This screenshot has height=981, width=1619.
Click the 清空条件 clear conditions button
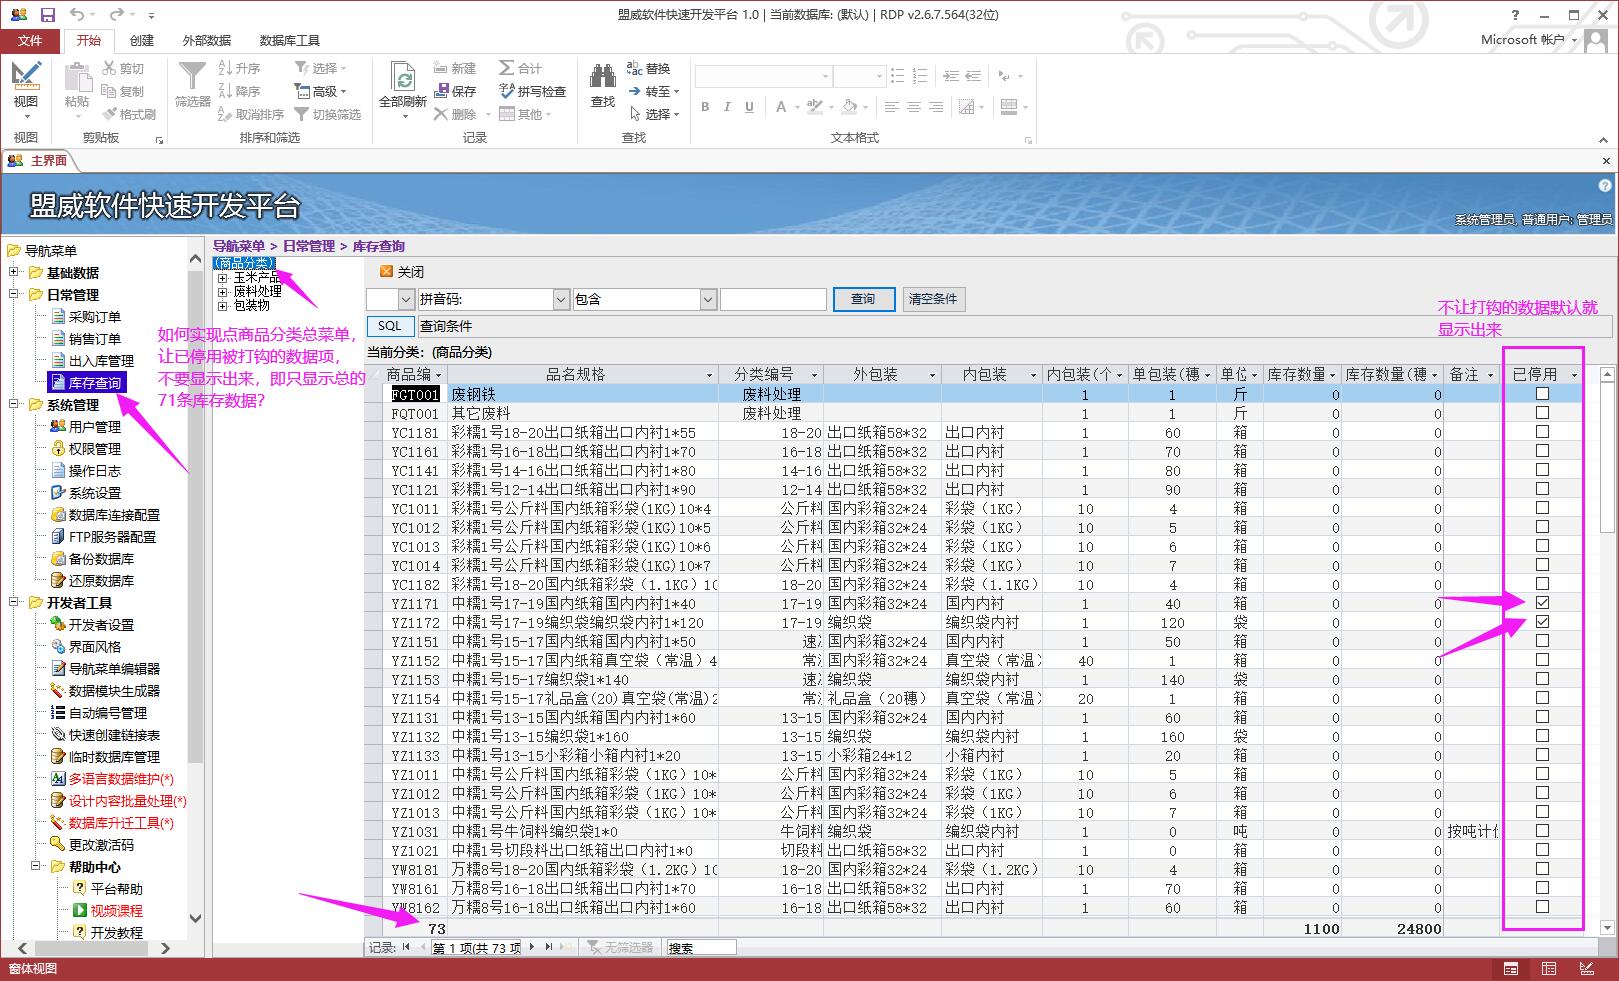[933, 299]
